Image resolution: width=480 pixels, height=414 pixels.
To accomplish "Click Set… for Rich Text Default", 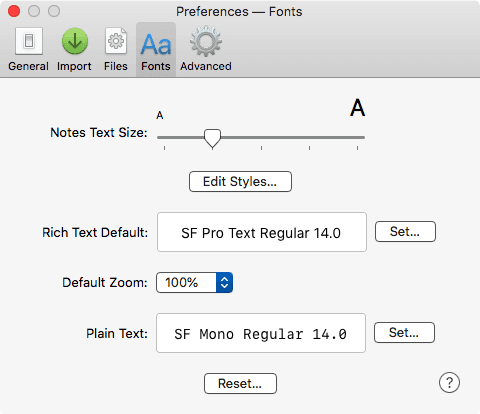I will coord(405,231).
